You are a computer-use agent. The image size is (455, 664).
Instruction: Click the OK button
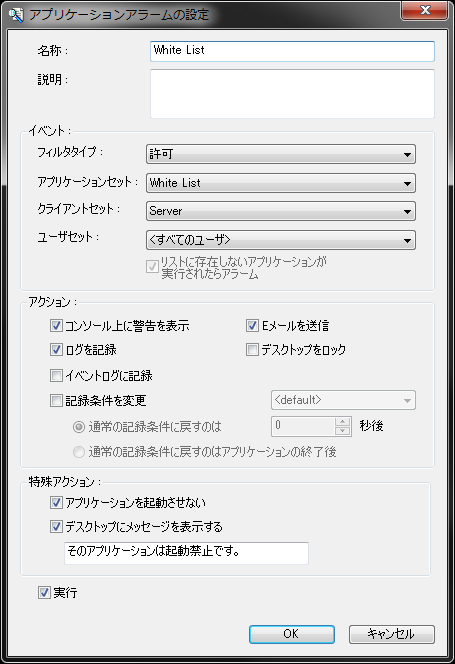[291, 634]
